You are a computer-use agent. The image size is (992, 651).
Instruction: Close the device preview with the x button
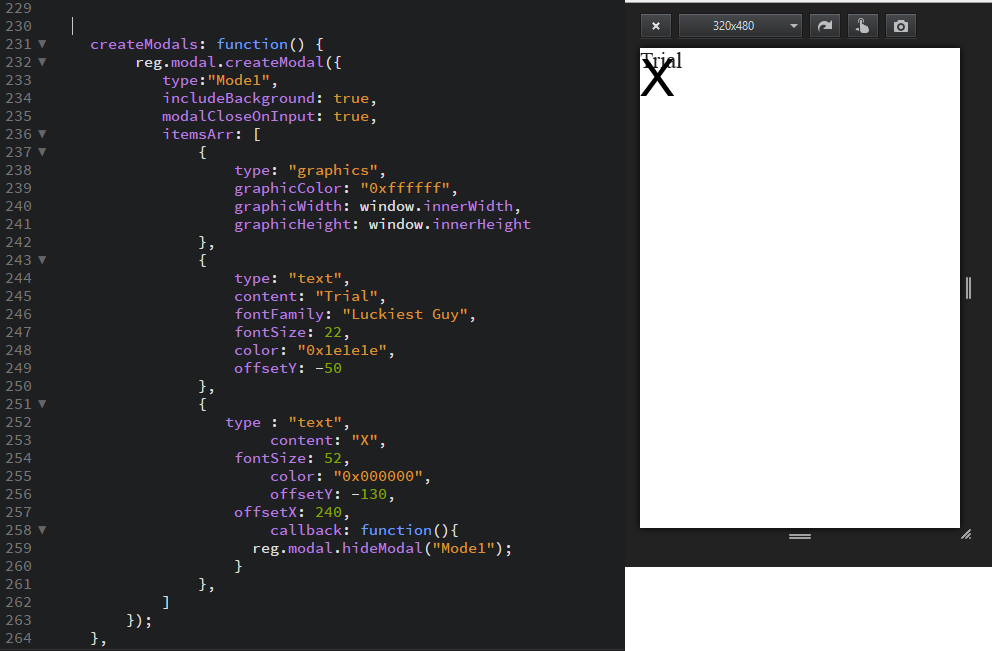[x=655, y=26]
